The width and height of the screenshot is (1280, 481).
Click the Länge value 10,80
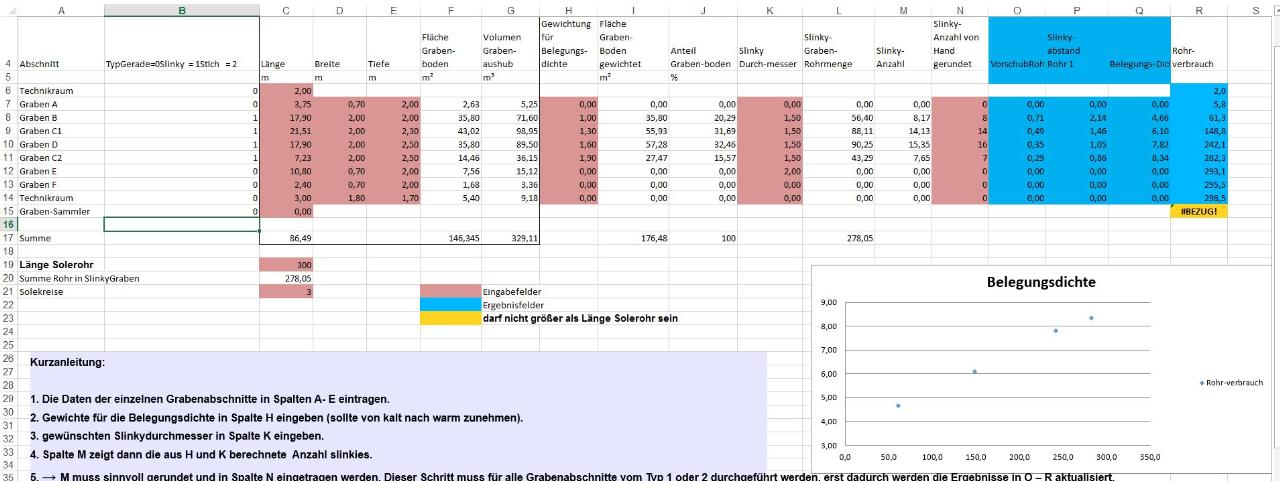point(286,171)
